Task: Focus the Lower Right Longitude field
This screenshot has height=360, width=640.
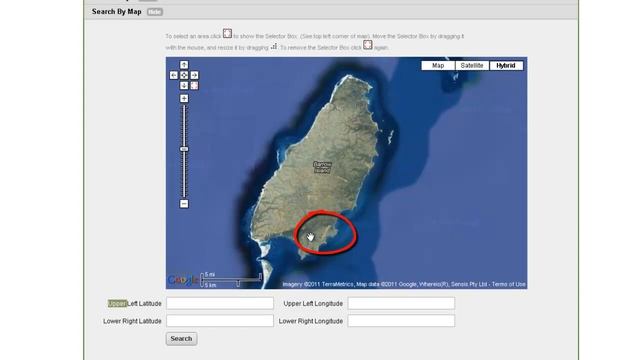Action: coord(401,321)
